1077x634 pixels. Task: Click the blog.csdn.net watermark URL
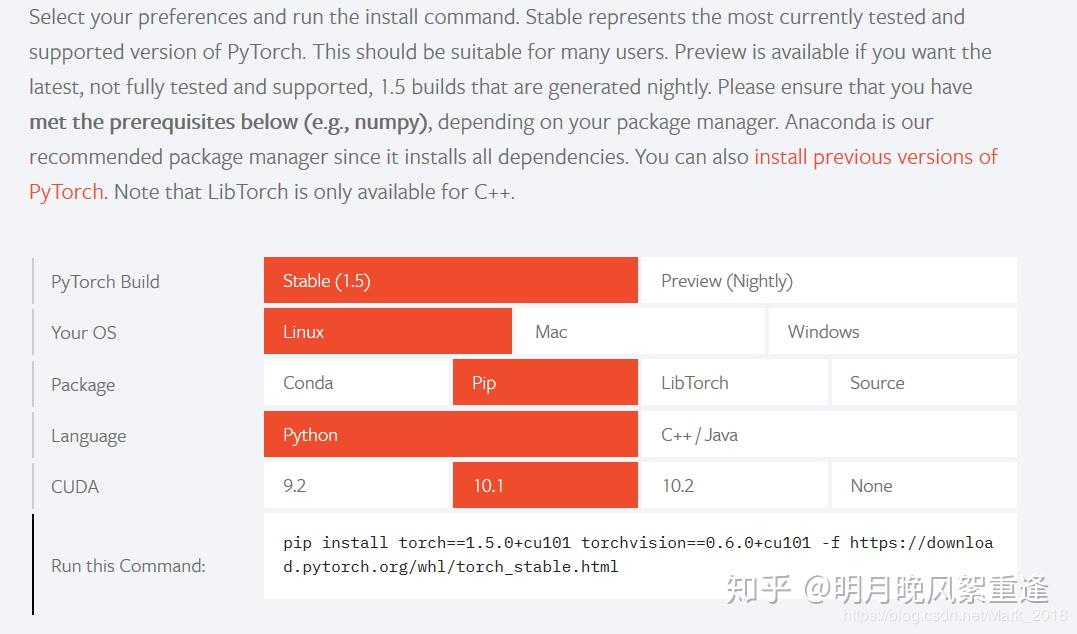pos(955,615)
